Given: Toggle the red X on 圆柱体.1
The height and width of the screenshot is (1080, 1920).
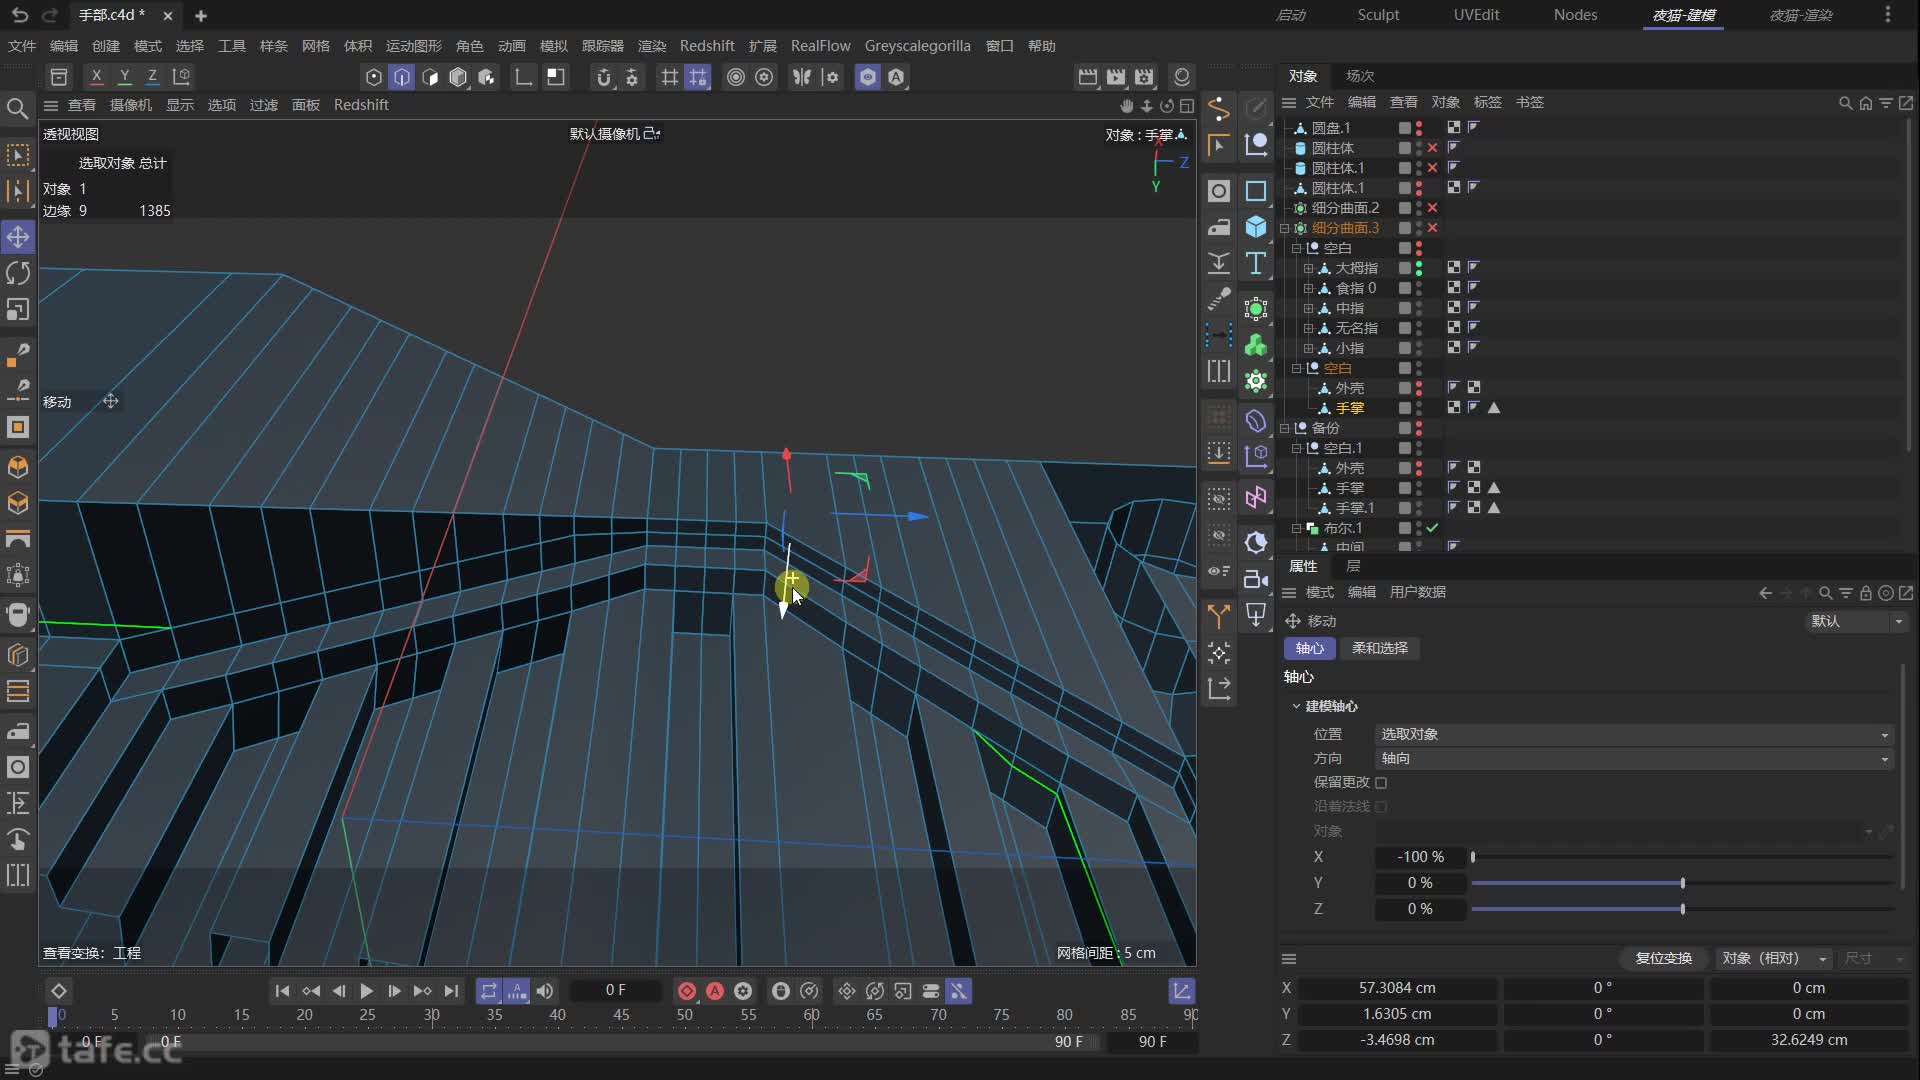Looking at the screenshot, I should coord(1432,168).
